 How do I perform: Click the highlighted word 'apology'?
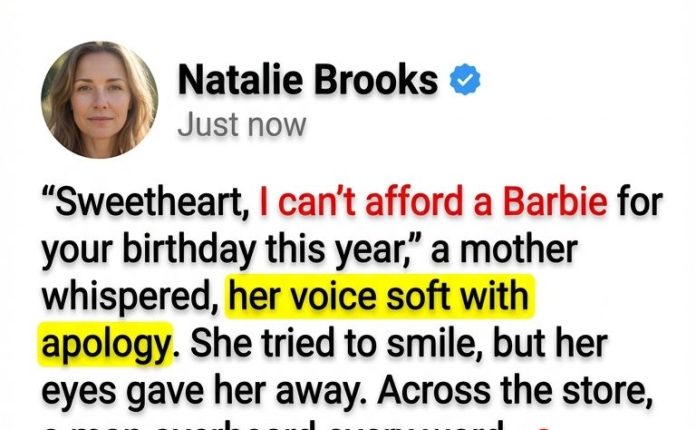tap(106, 345)
